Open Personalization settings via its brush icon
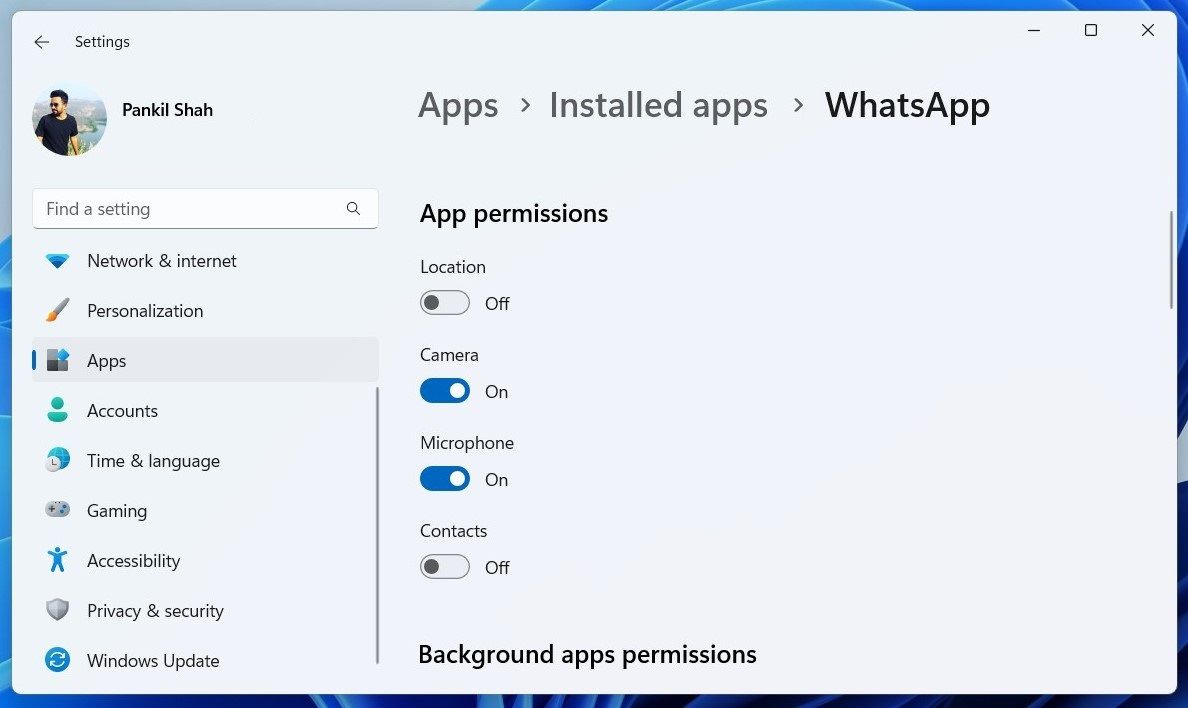Image resolution: width=1188 pixels, height=708 pixels. pyautogui.click(x=57, y=311)
